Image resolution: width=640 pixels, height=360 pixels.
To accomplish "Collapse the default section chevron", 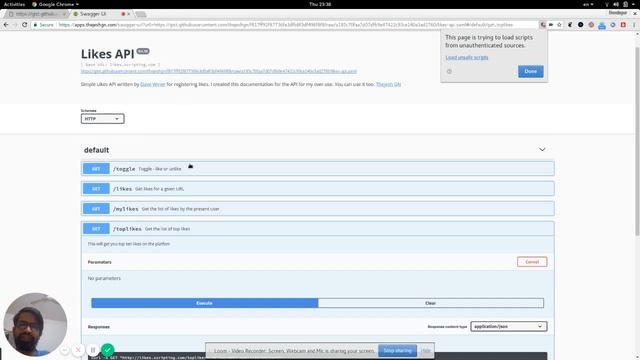I will [x=542, y=150].
